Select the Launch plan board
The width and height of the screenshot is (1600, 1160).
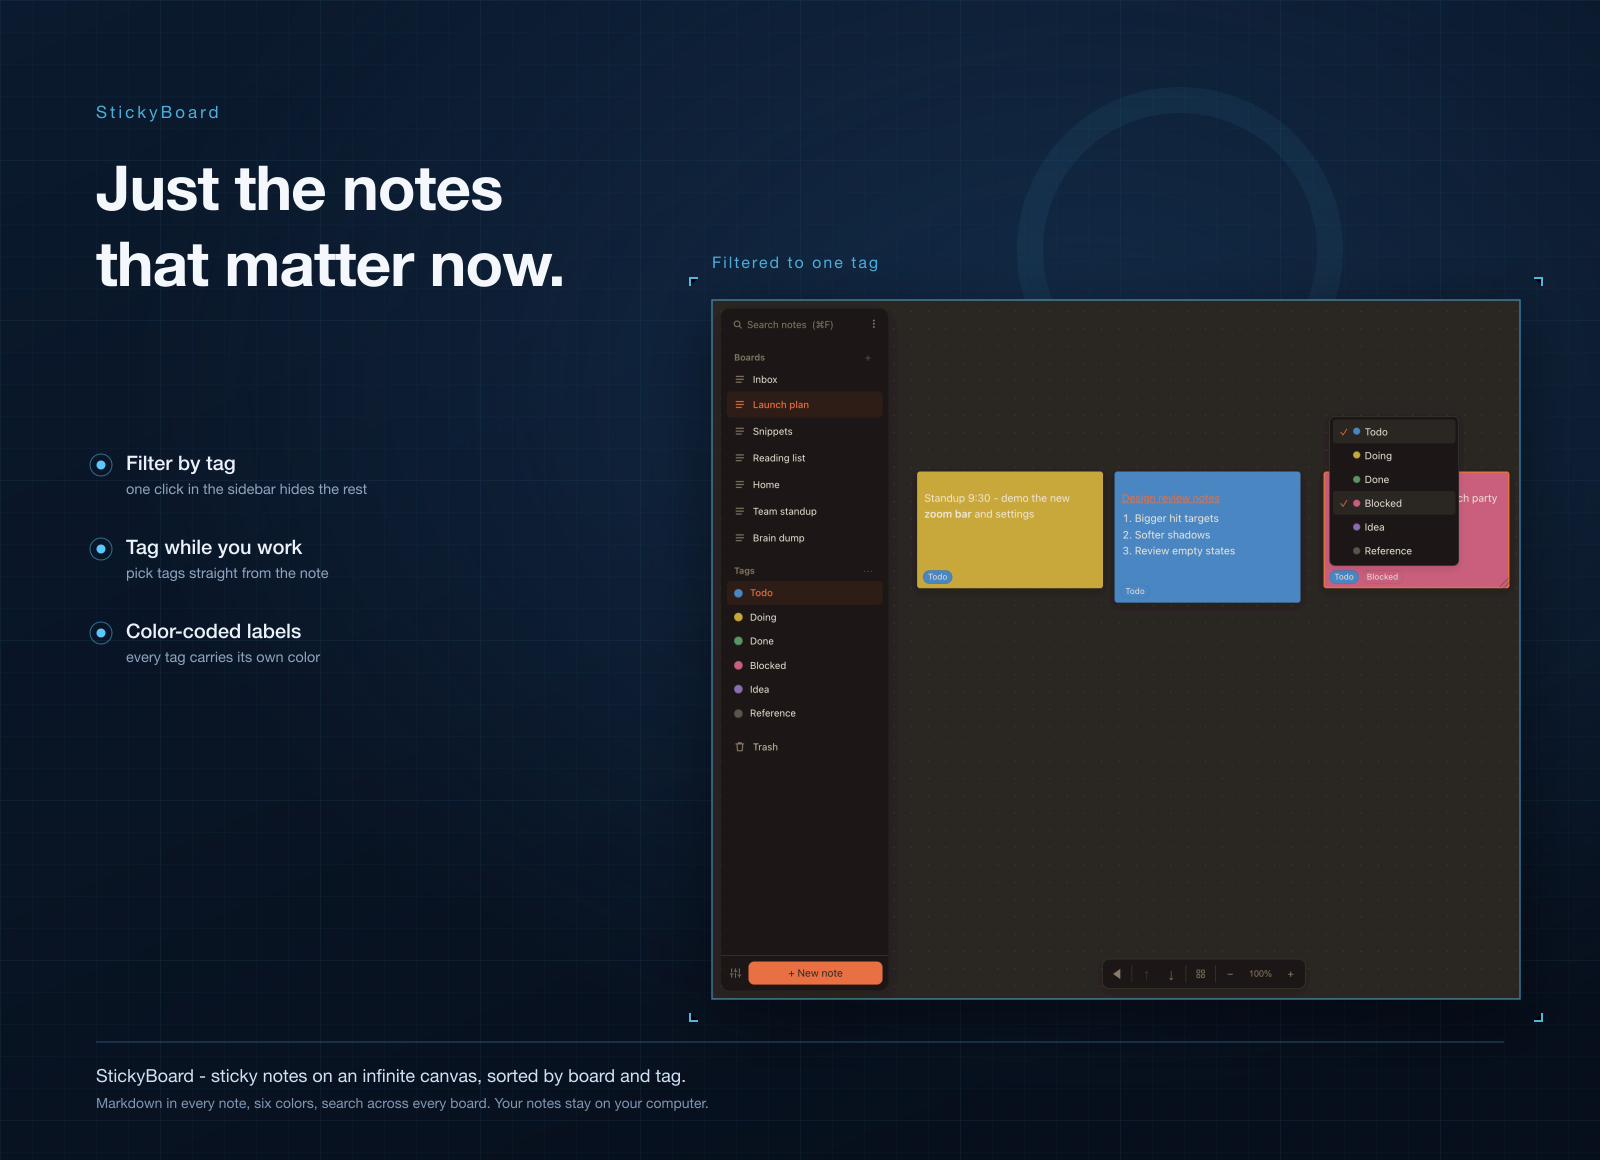tap(804, 405)
